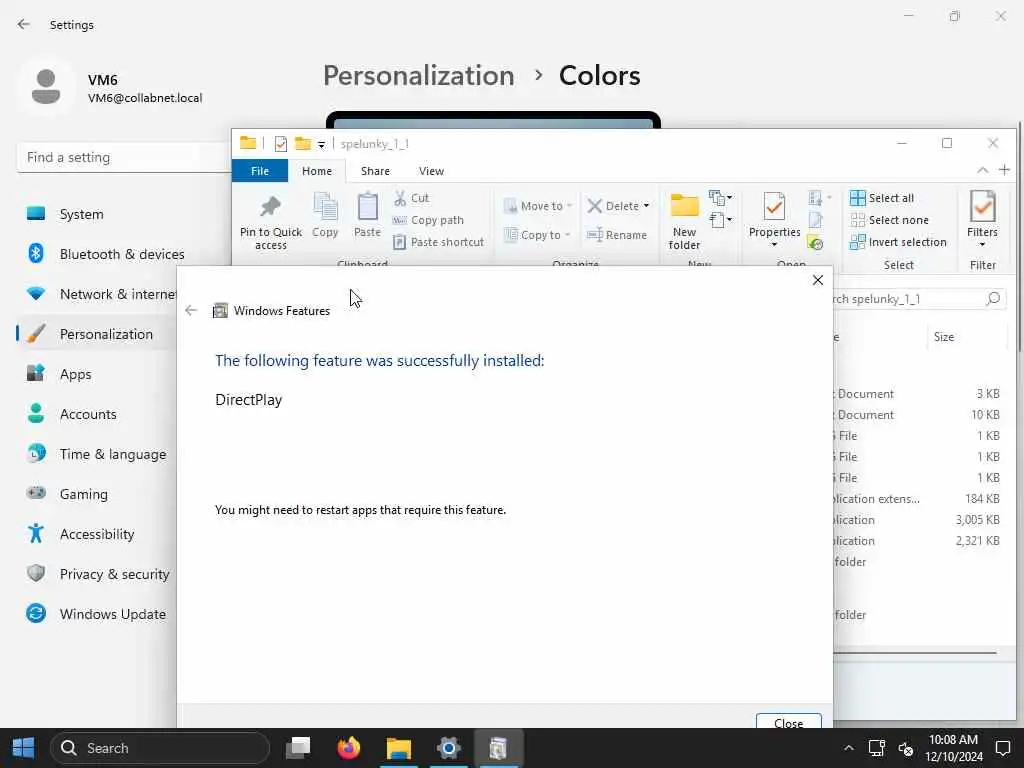1024x768 pixels.
Task: Click the Find a setting box
Action: (x=124, y=157)
